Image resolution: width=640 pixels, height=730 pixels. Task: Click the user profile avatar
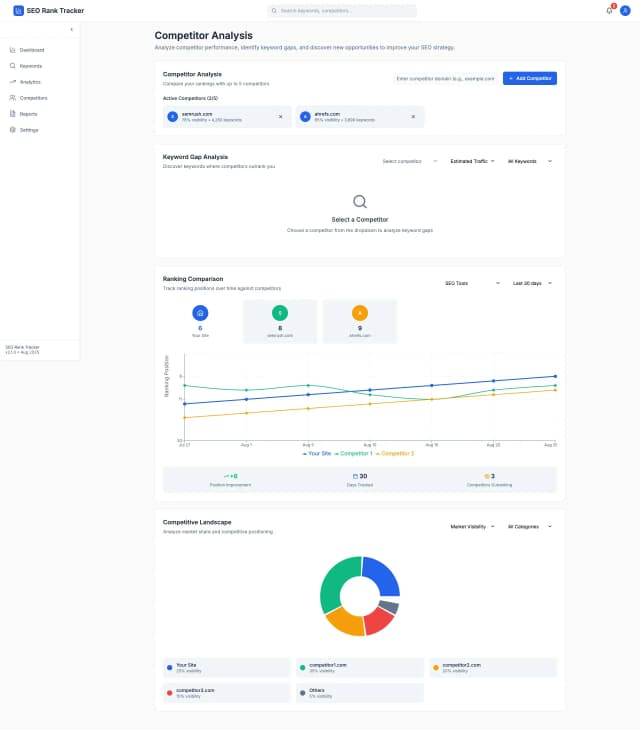coord(626,11)
